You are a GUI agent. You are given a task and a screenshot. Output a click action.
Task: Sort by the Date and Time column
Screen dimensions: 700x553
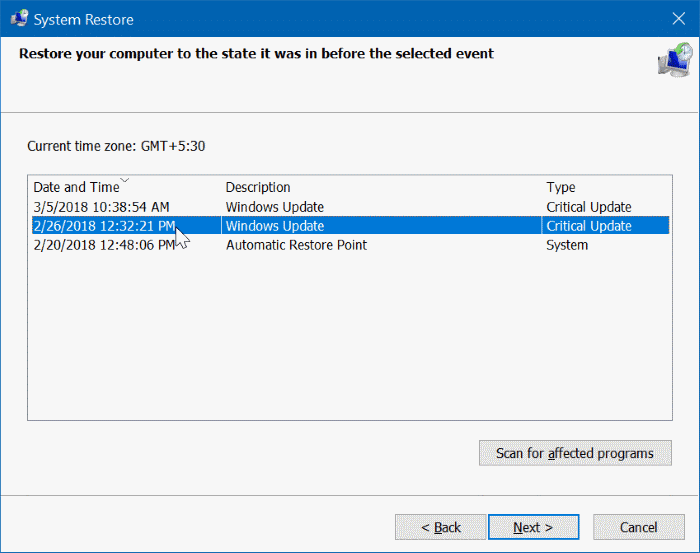click(76, 187)
